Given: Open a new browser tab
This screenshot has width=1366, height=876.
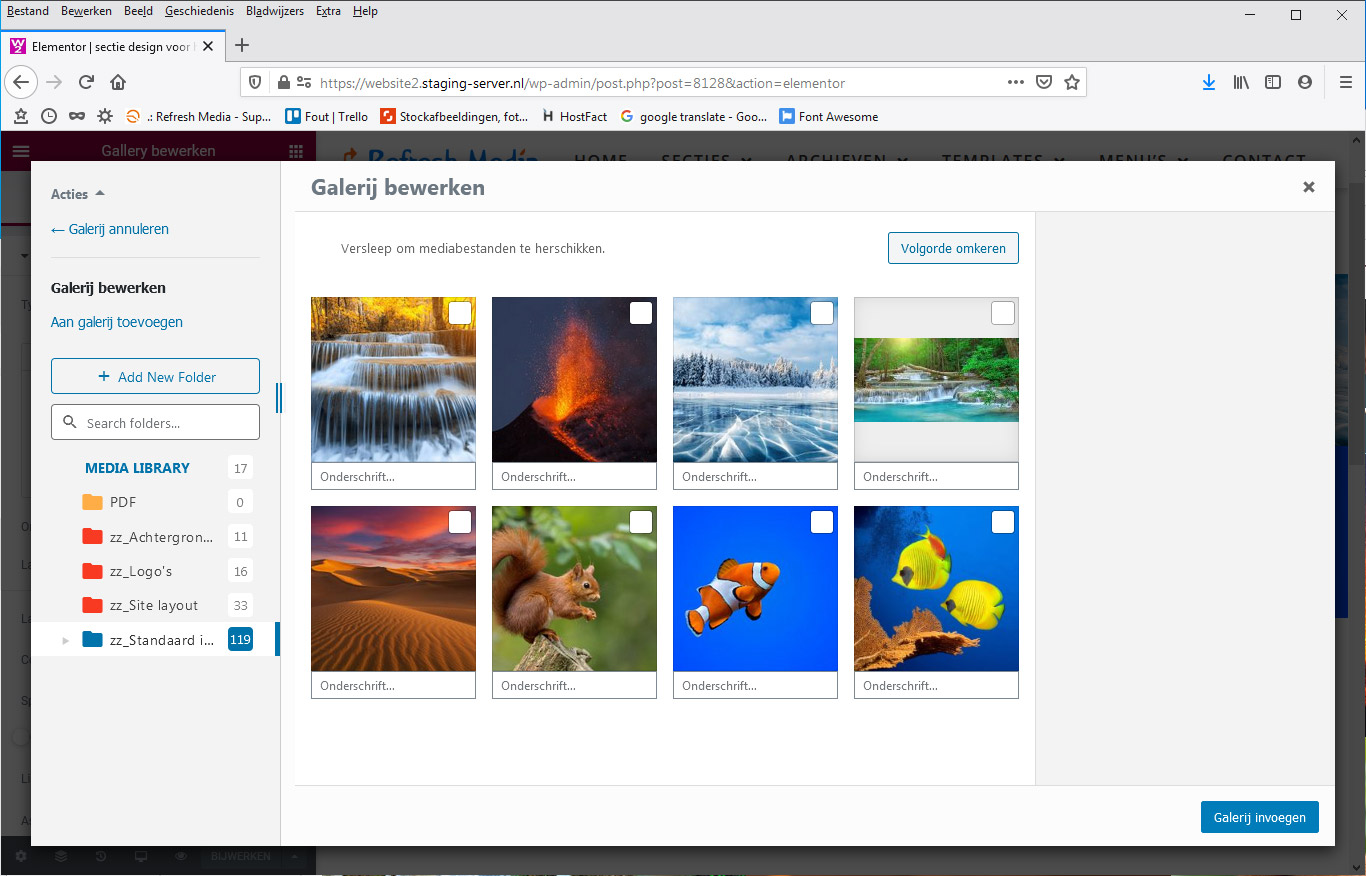Looking at the screenshot, I should [242, 45].
